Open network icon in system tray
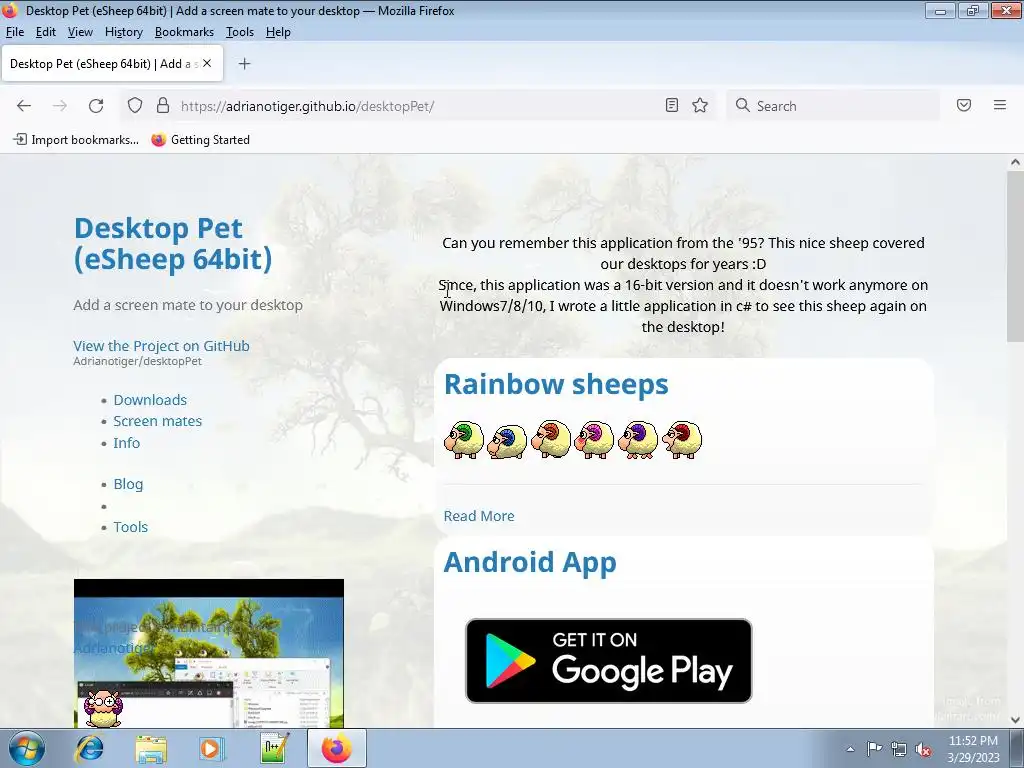 899,749
